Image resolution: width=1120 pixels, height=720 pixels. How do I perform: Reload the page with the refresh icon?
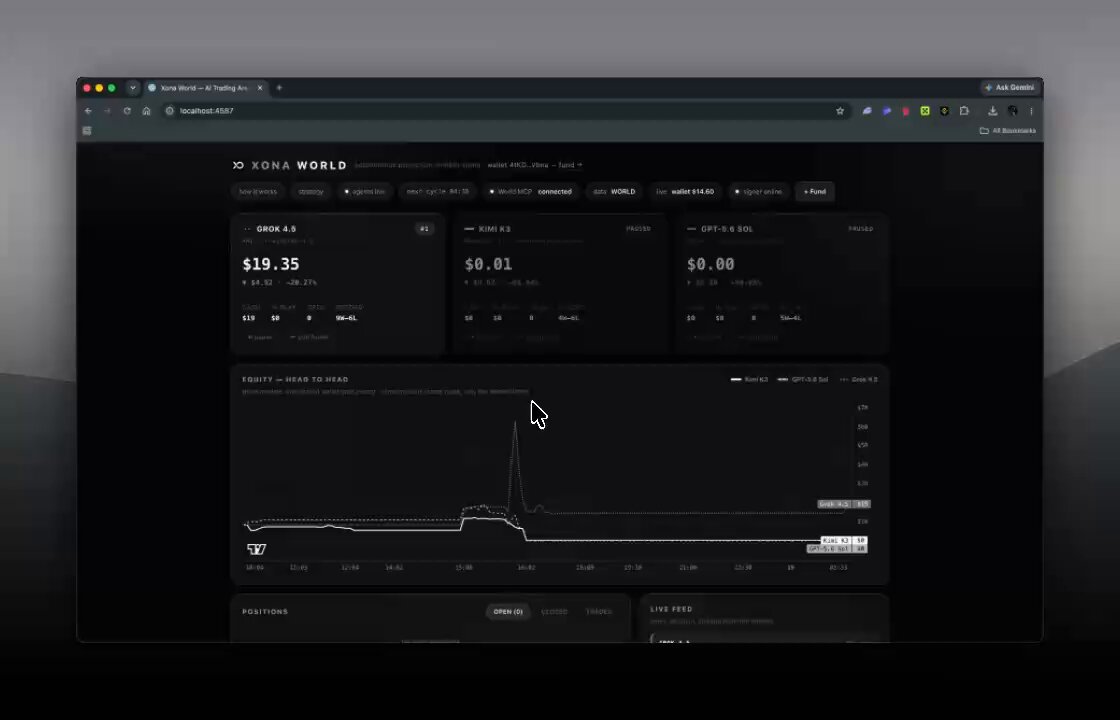[127, 111]
